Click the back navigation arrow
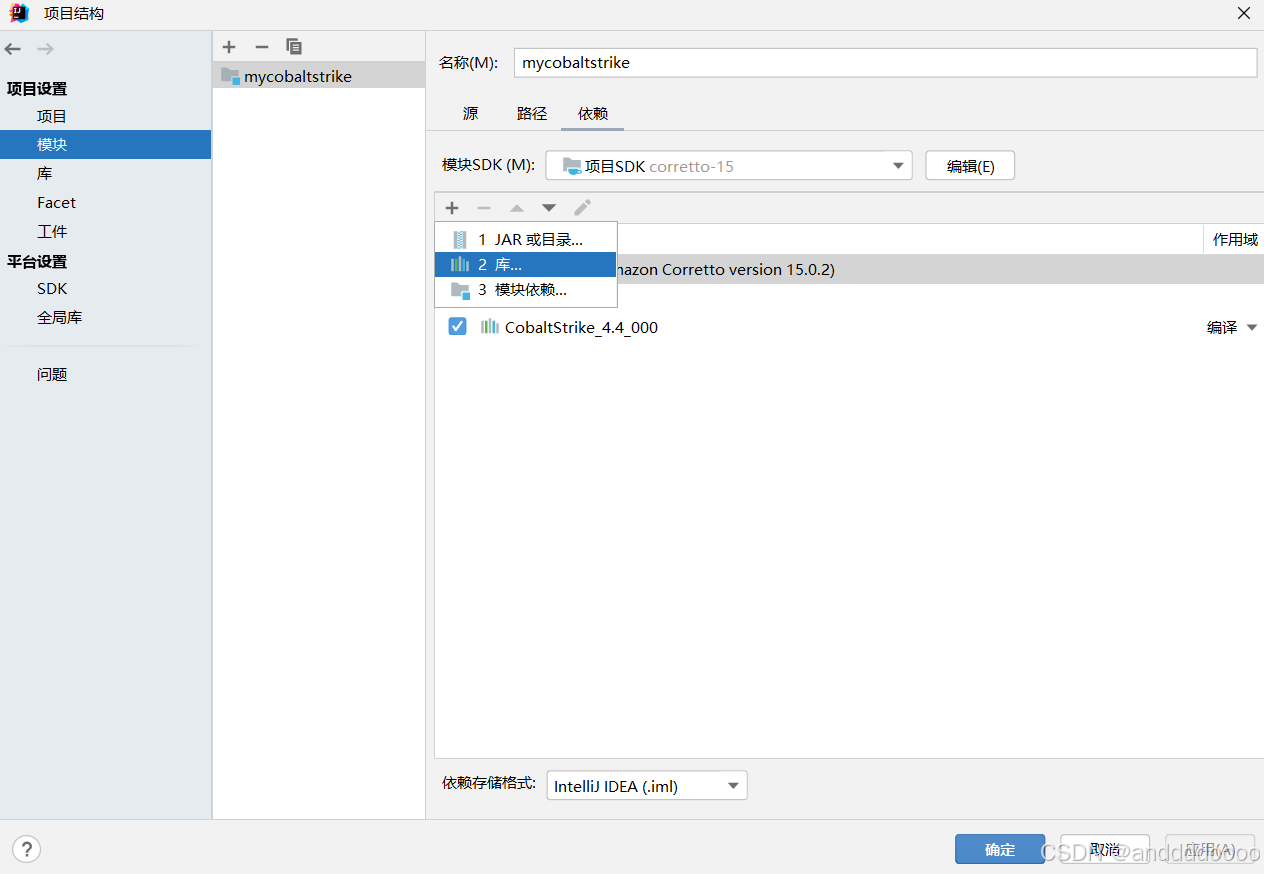Screen dimensions: 1264x874 click(13, 49)
